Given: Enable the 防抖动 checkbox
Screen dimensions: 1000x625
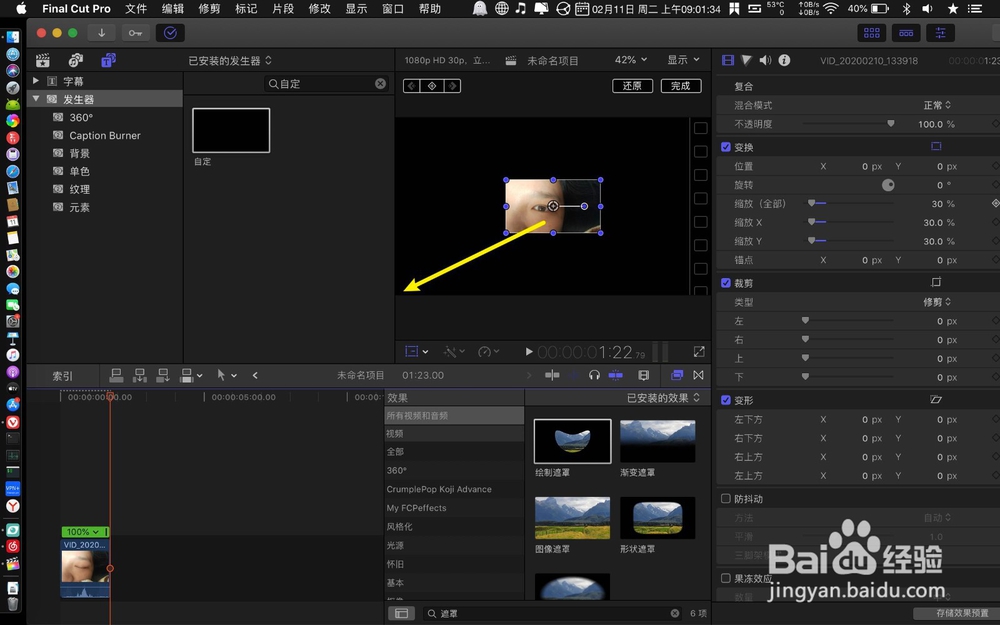Looking at the screenshot, I should tap(725, 498).
